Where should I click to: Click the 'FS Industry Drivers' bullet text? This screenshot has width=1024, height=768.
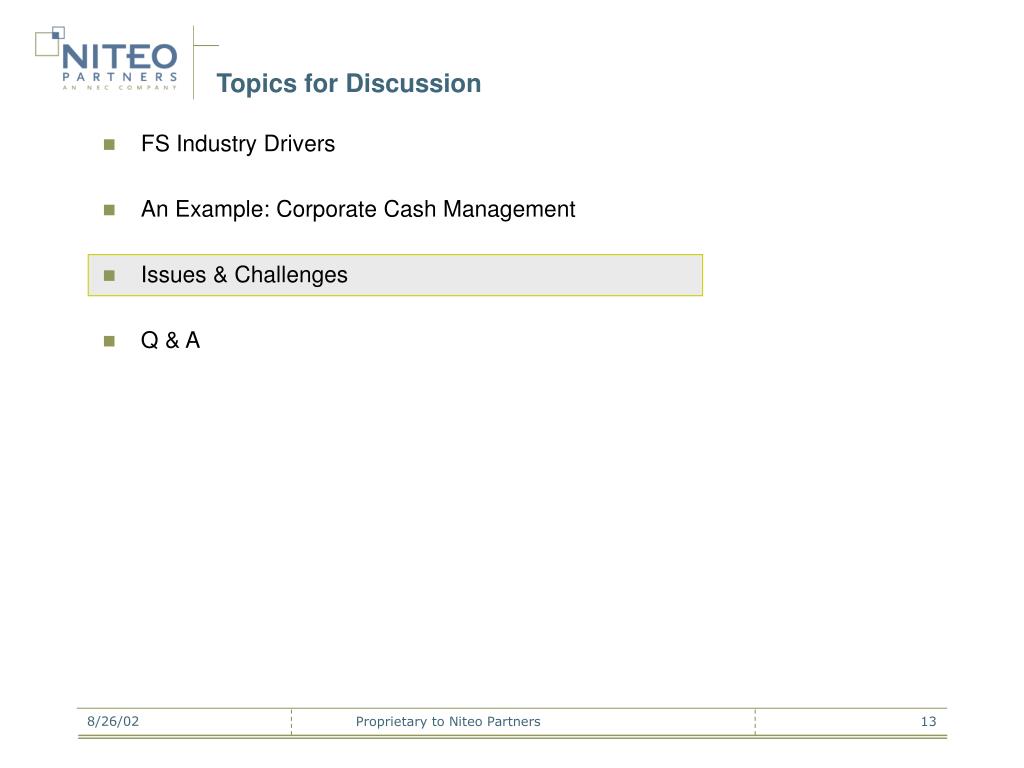pos(238,144)
